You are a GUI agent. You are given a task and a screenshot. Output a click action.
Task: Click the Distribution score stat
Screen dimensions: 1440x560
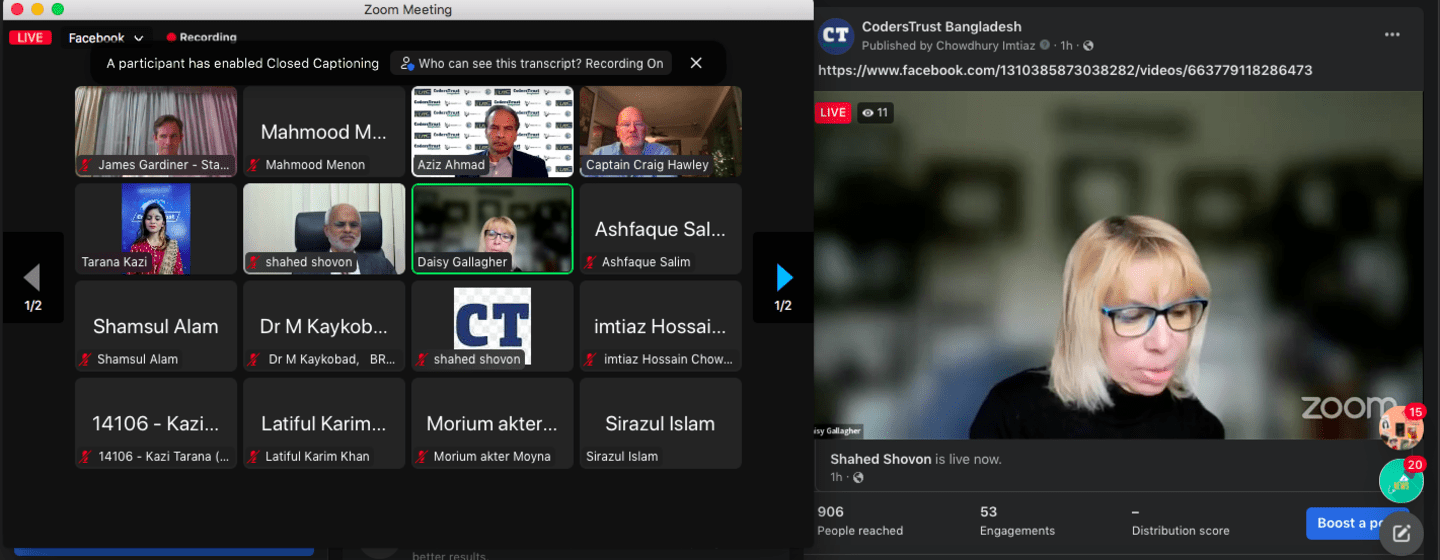pyautogui.click(x=1180, y=520)
